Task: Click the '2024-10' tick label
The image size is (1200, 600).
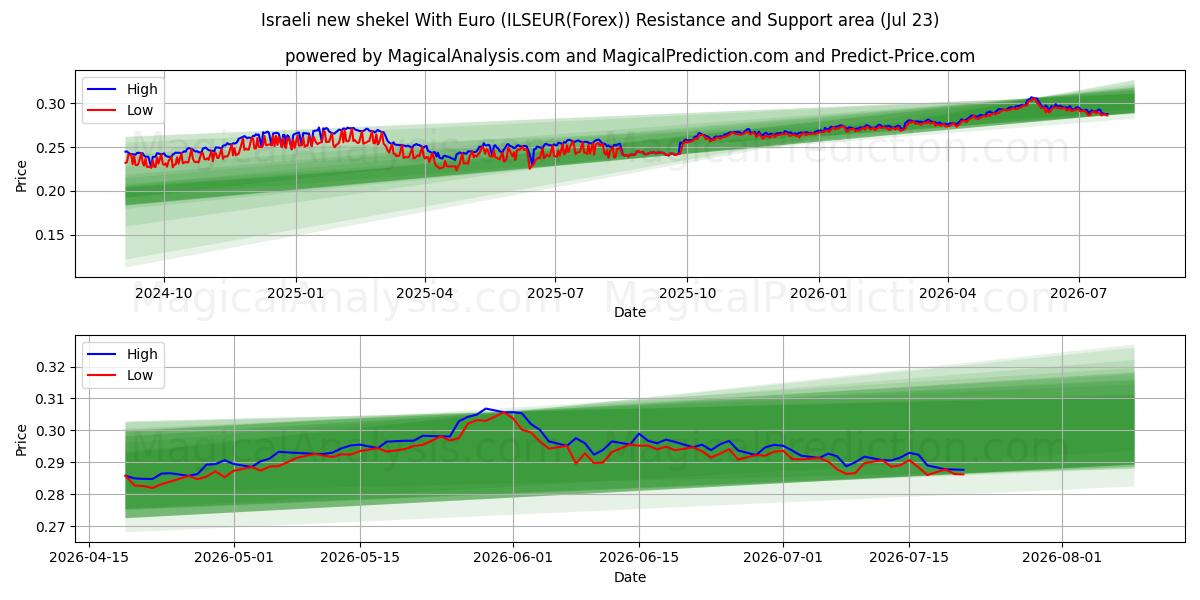Action: (163, 293)
